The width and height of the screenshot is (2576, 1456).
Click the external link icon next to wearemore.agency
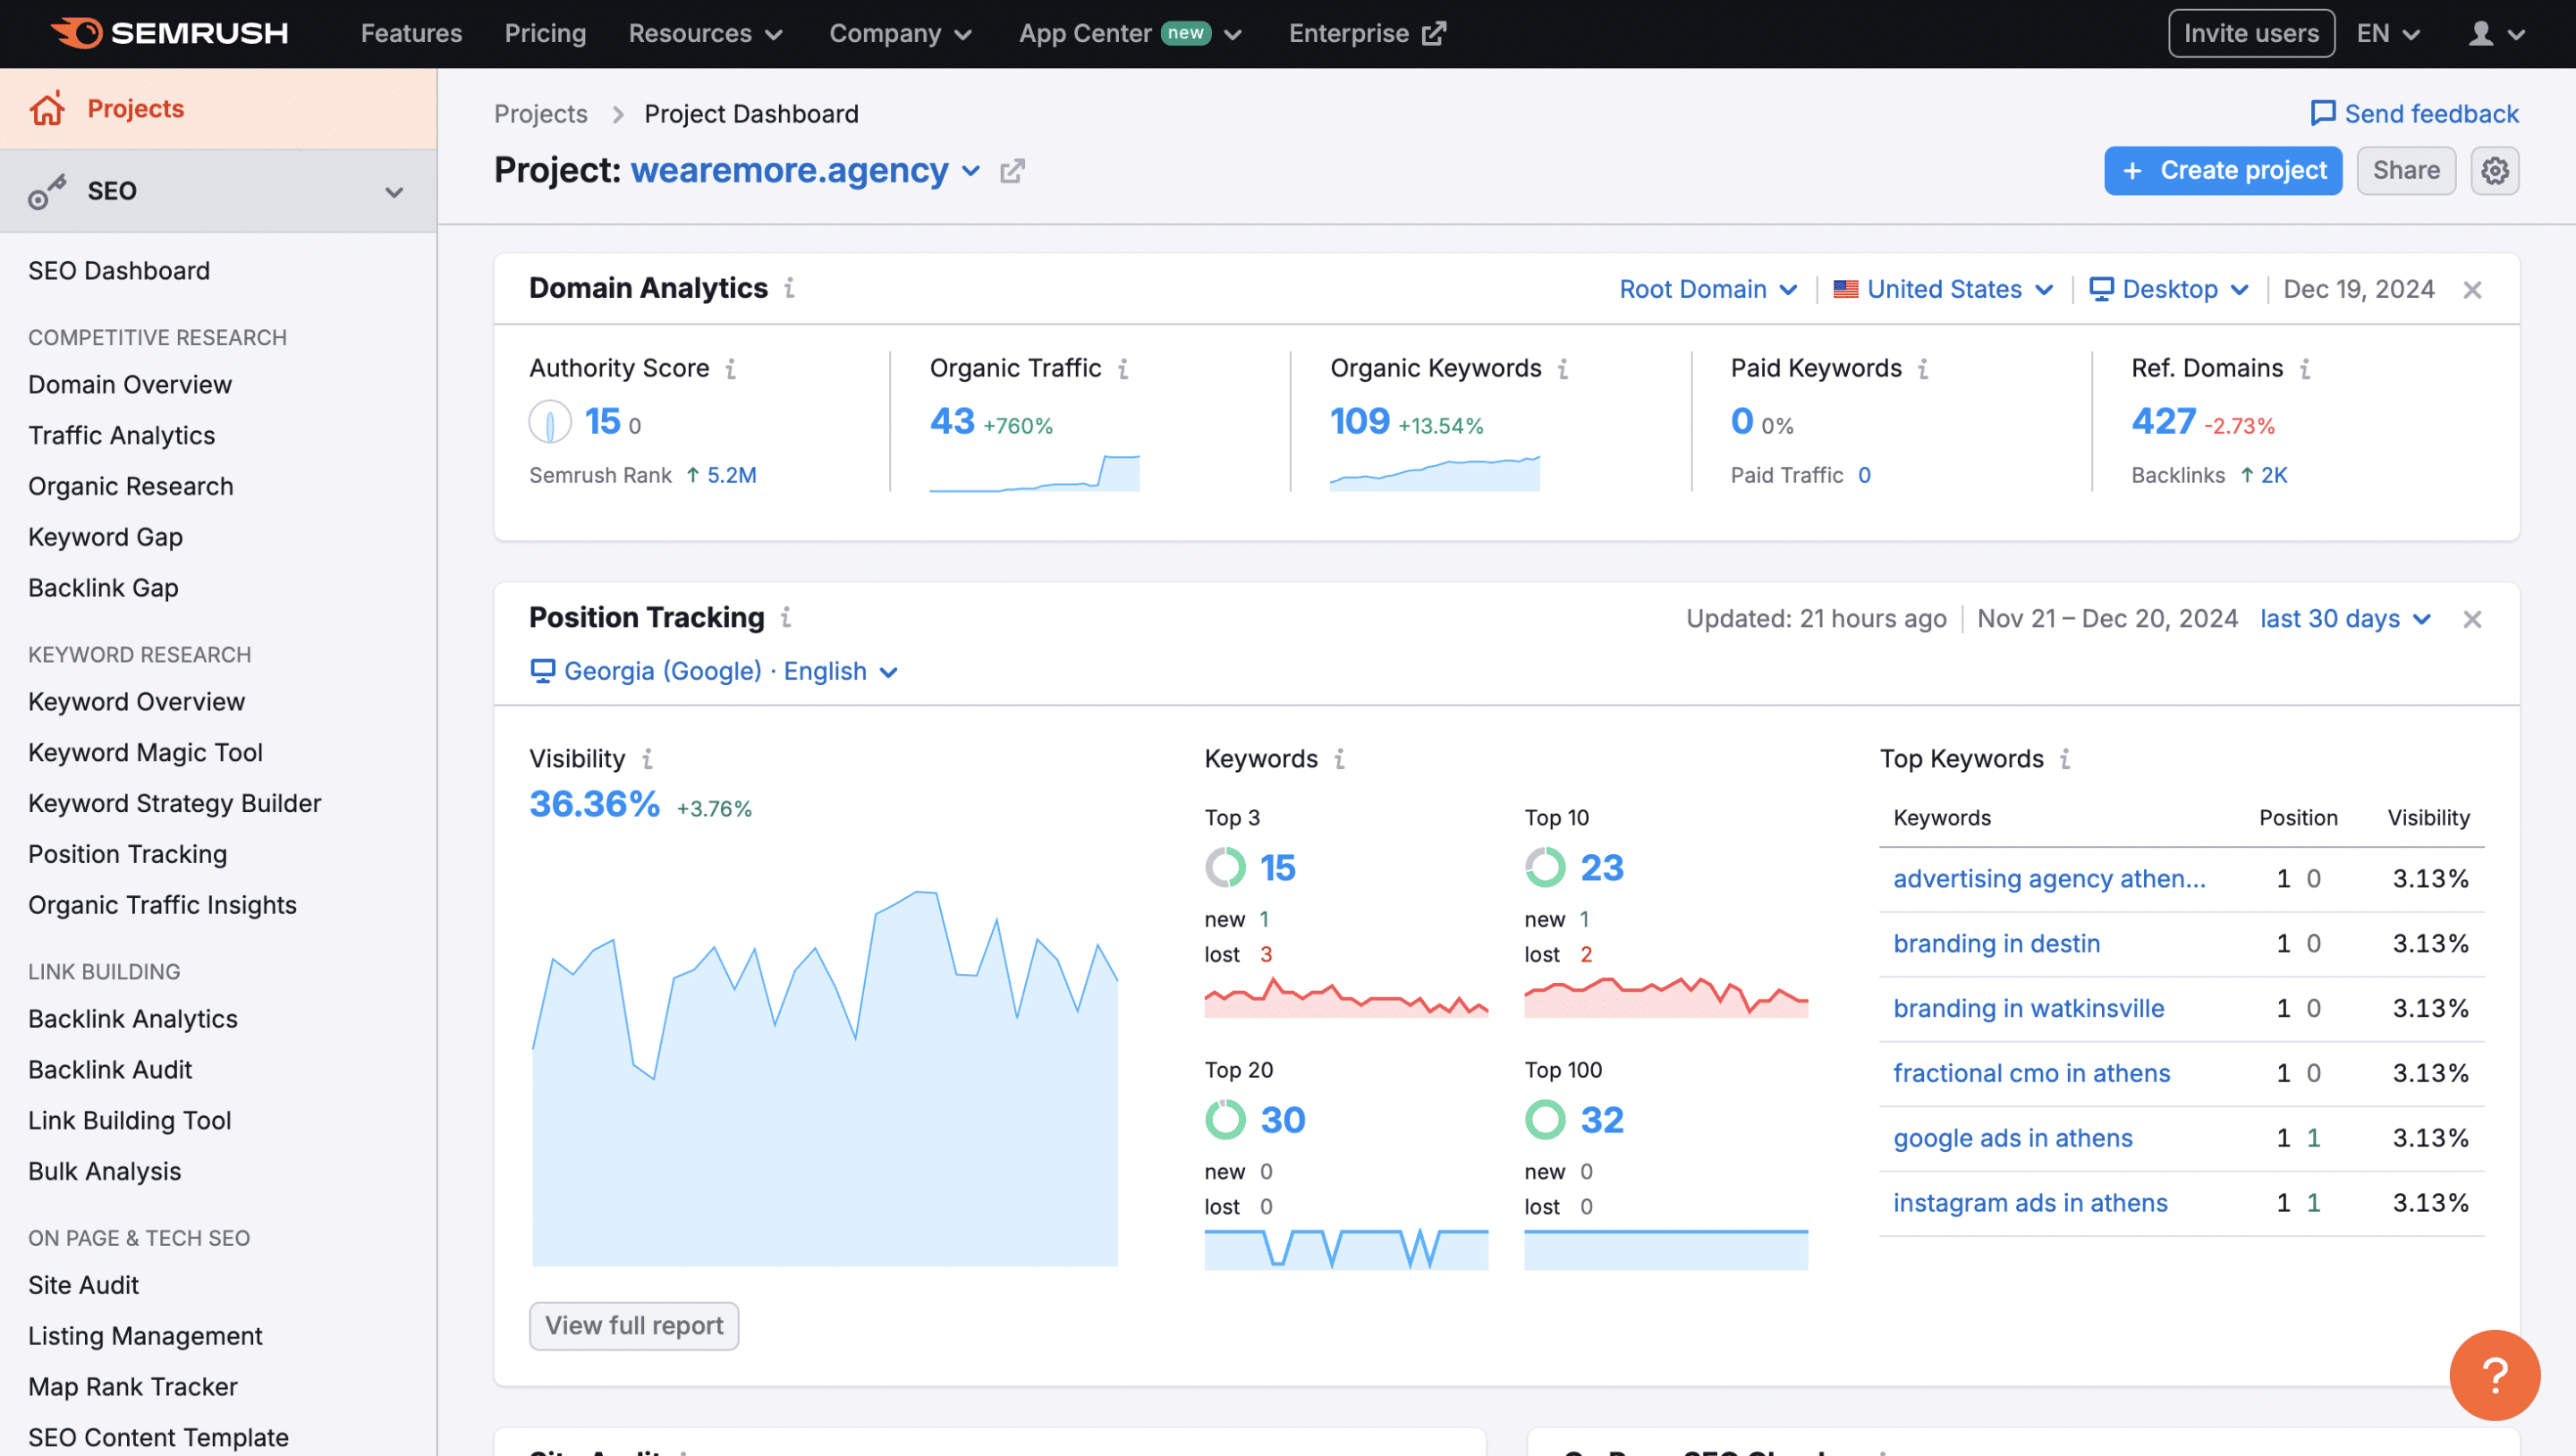1013,170
